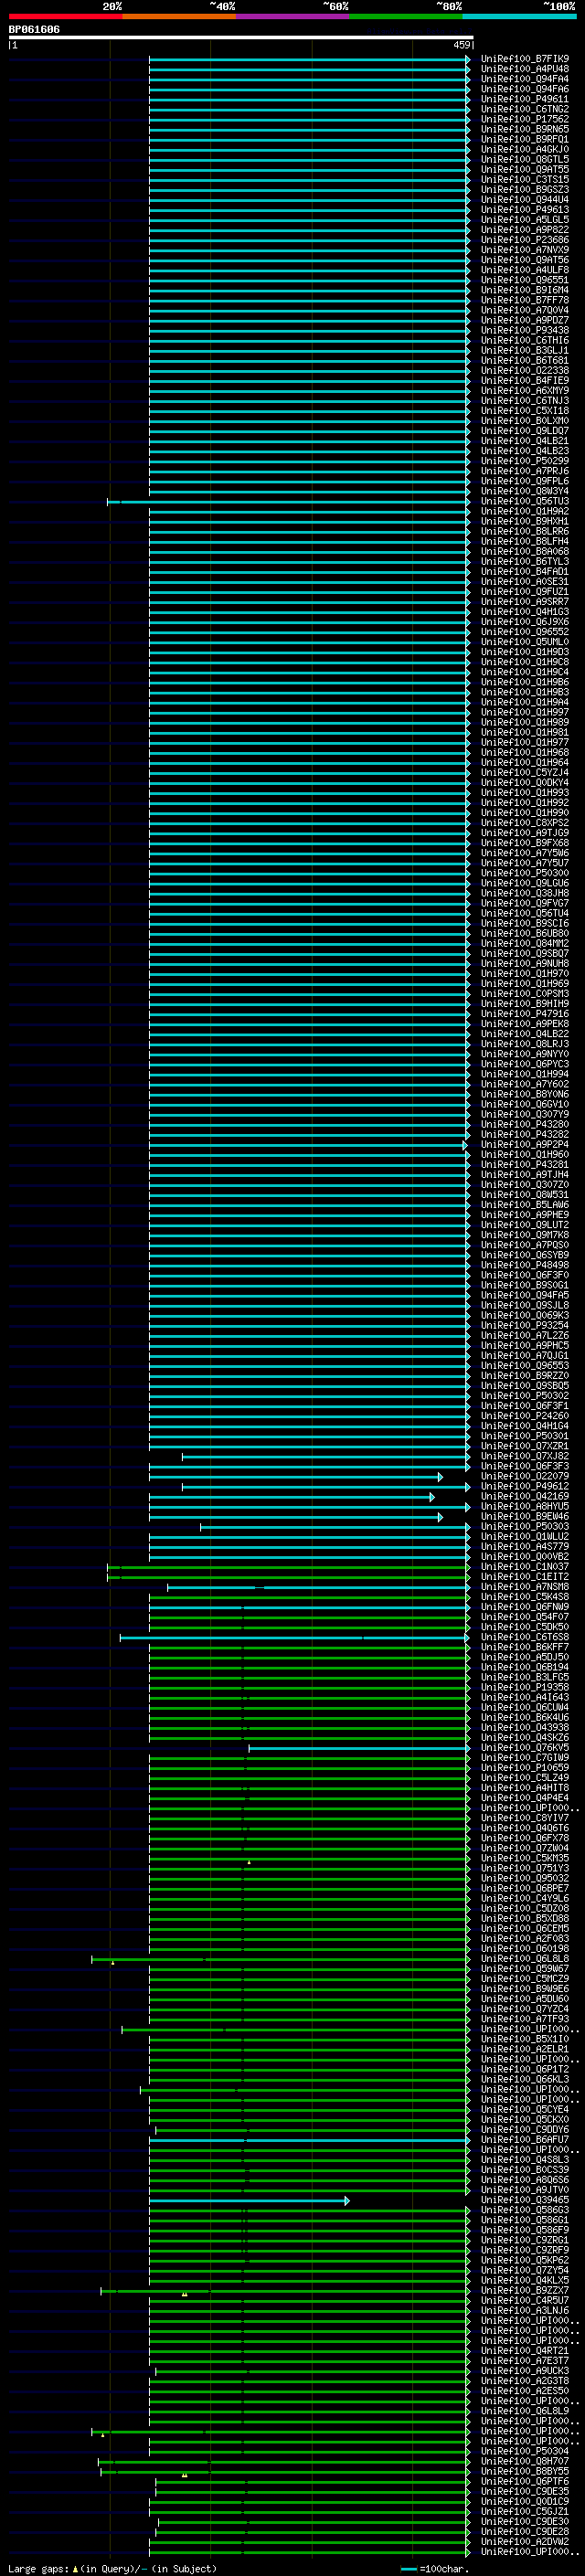Open hit UniRef100_P49611
The height and width of the screenshot is (2576, 585).
(x=525, y=99)
